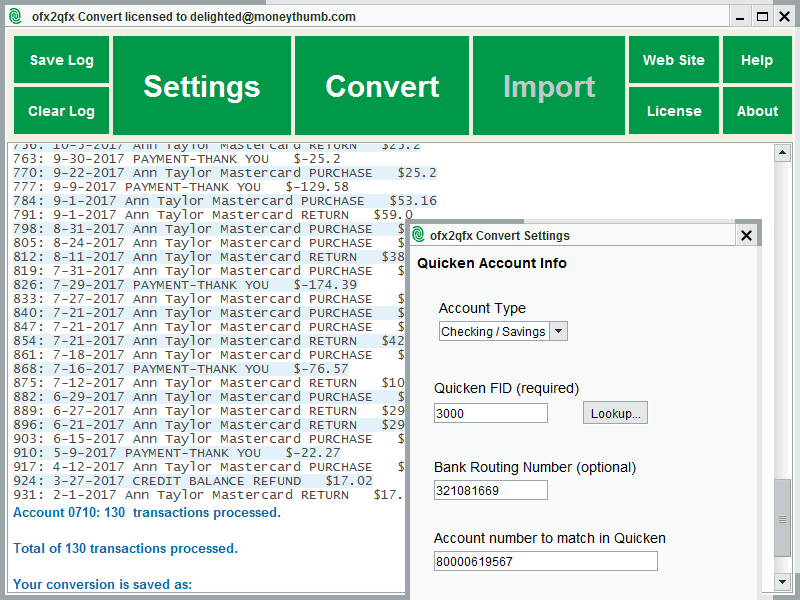The height and width of the screenshot is (600, 800).
Task: Close the main ofx2qfx Convert window
Action: pos(785,17)
